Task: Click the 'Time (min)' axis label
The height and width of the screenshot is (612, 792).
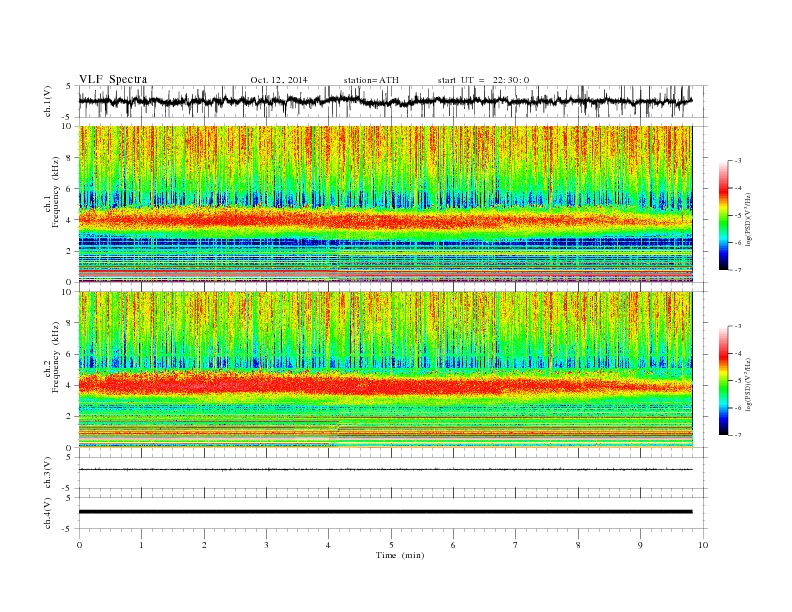Action: (x=400, y=555)
